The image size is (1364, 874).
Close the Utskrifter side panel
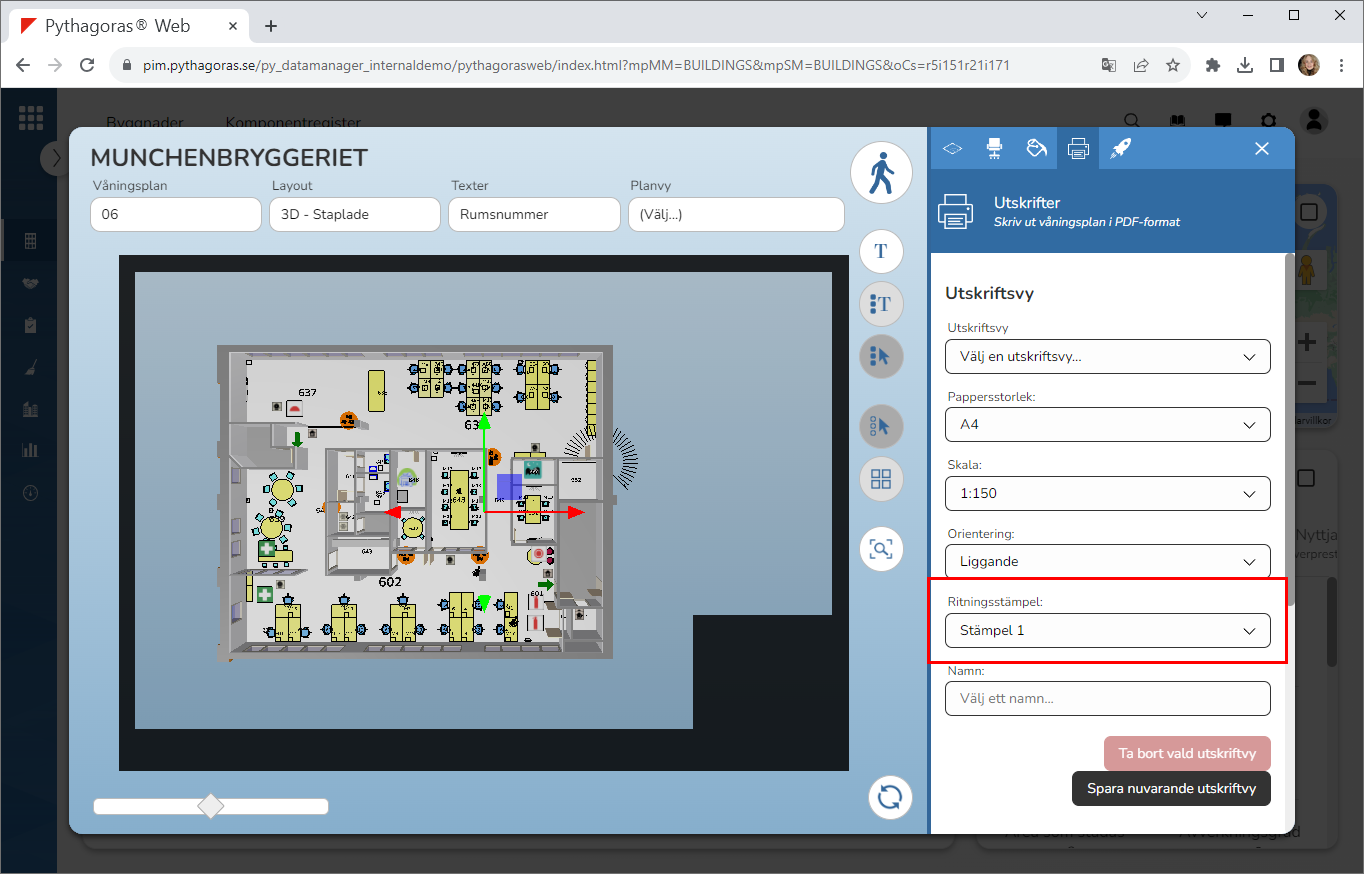pos(1261,148)
